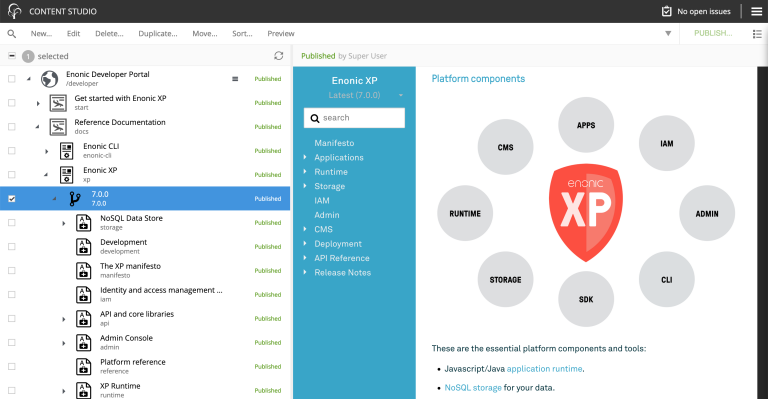Click Delete... in the toolbar
768x399 pixels.
pos(109,34)
